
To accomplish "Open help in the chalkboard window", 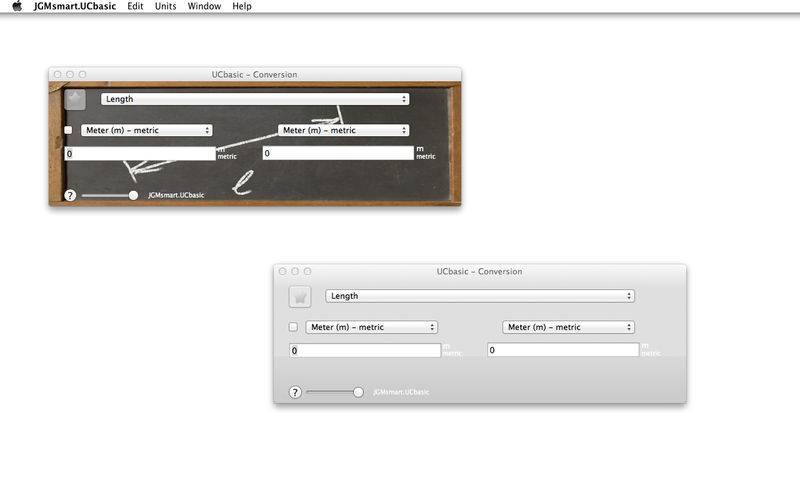I will point(70,195).
